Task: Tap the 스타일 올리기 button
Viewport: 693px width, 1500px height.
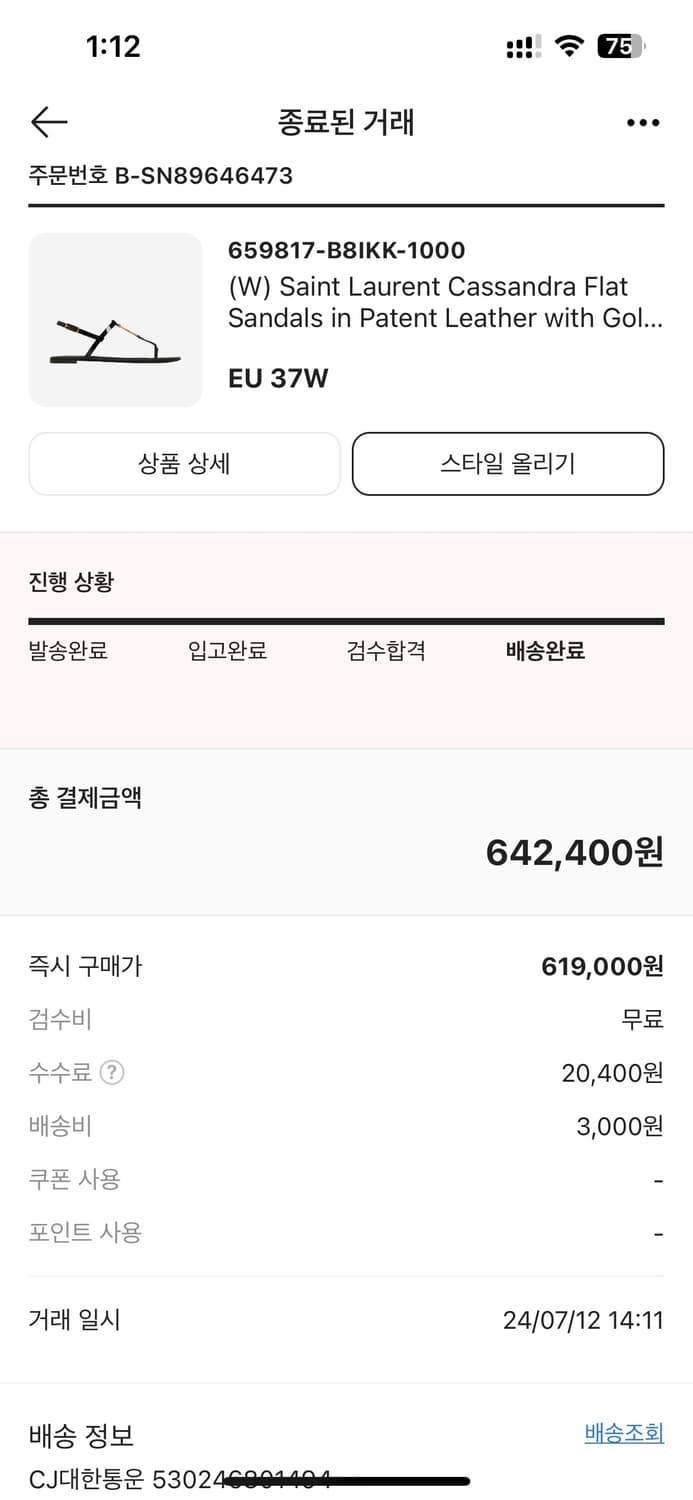Action: click(x=508, y=464)
